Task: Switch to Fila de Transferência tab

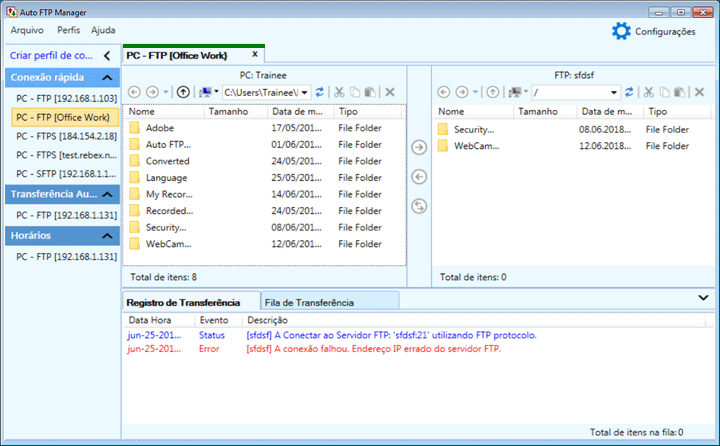Action: (309, 302)
